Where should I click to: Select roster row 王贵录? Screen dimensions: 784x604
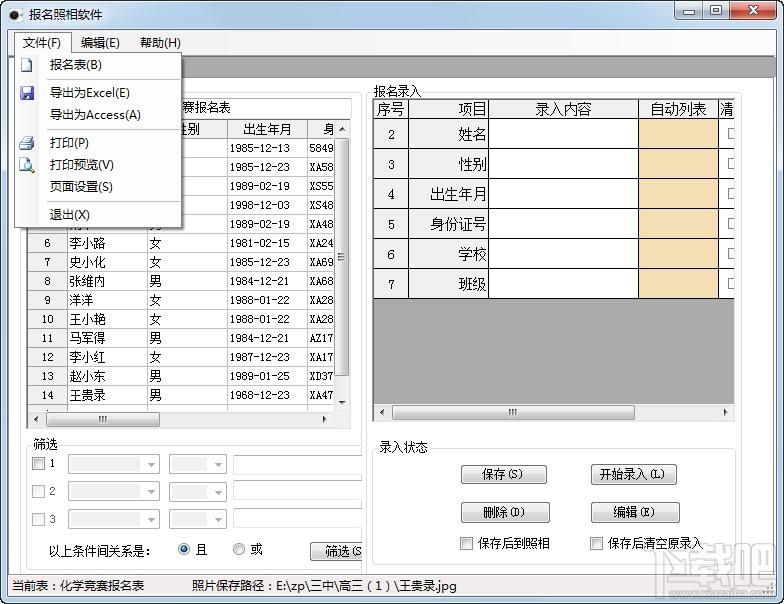(180, 396)
